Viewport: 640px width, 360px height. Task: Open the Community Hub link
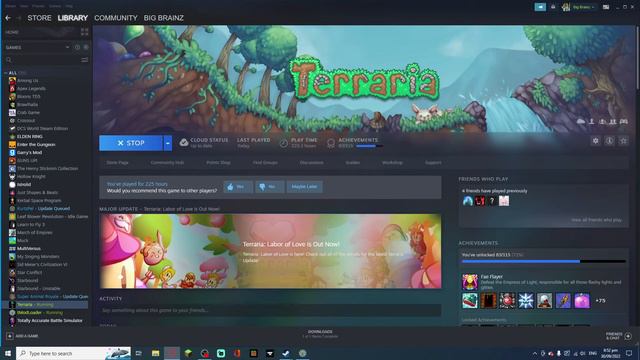click(x=167, y=162)
